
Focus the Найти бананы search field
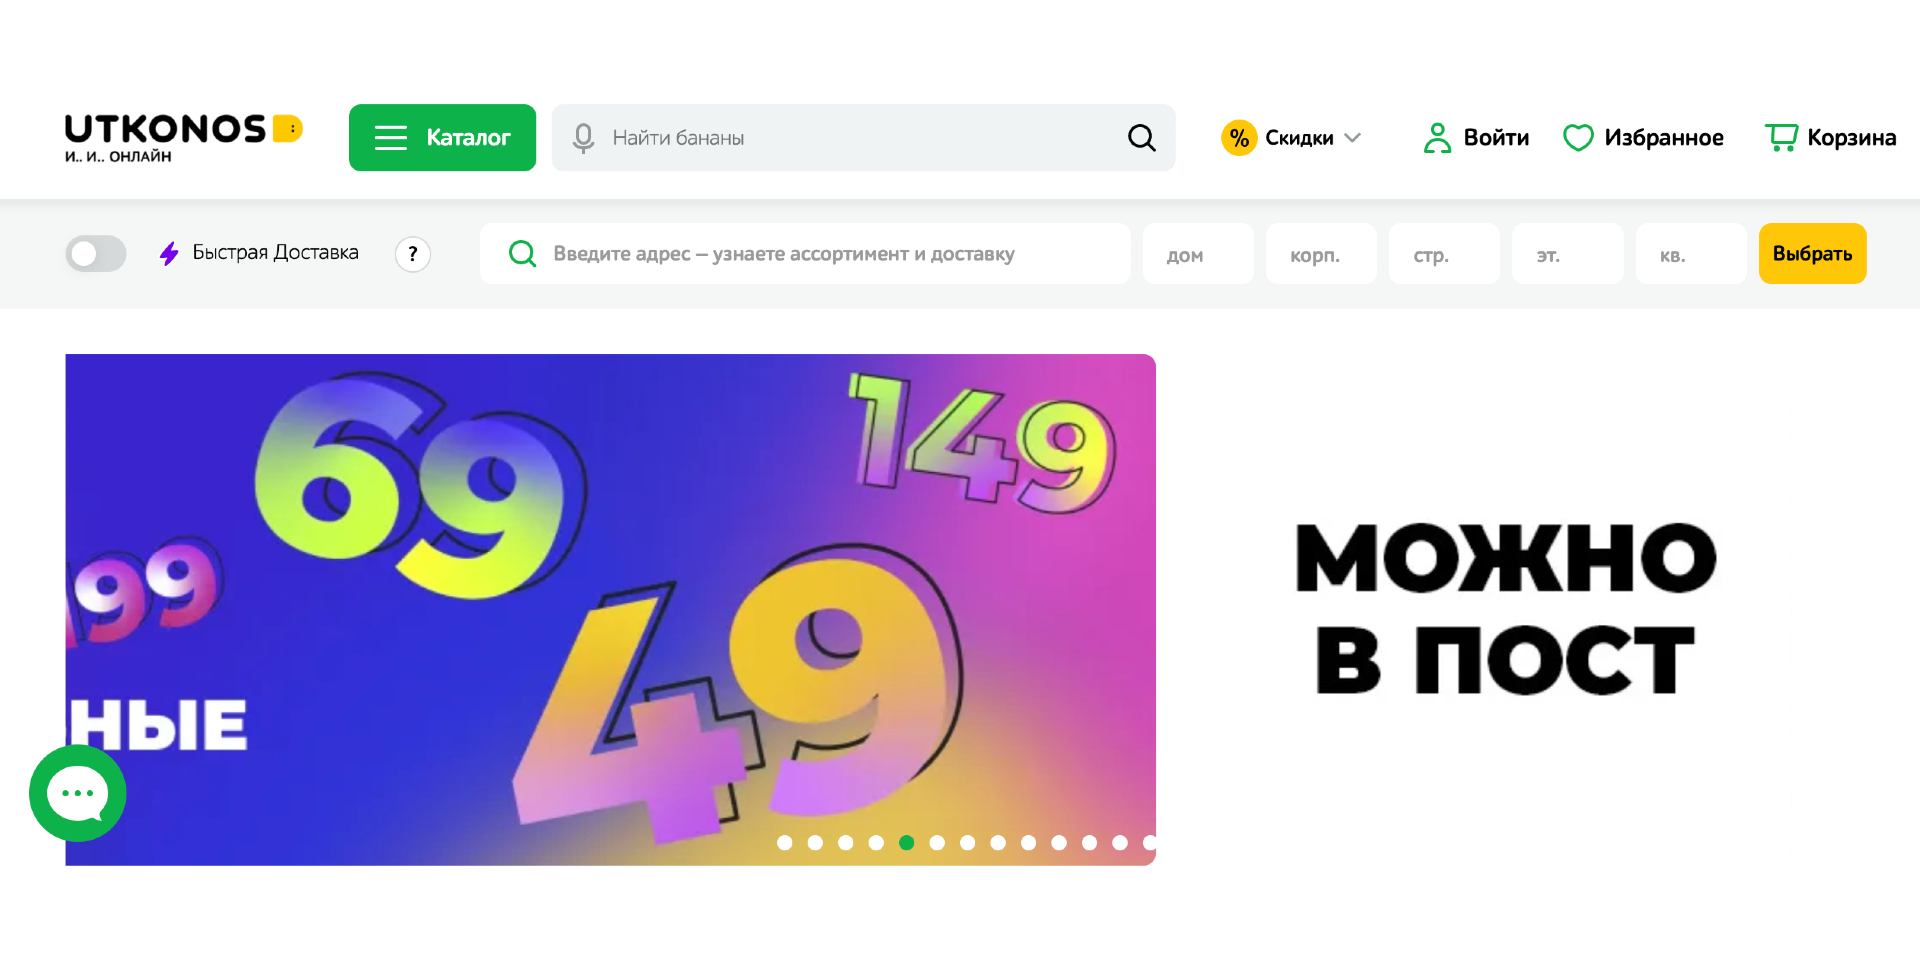(x=863, y=138)
